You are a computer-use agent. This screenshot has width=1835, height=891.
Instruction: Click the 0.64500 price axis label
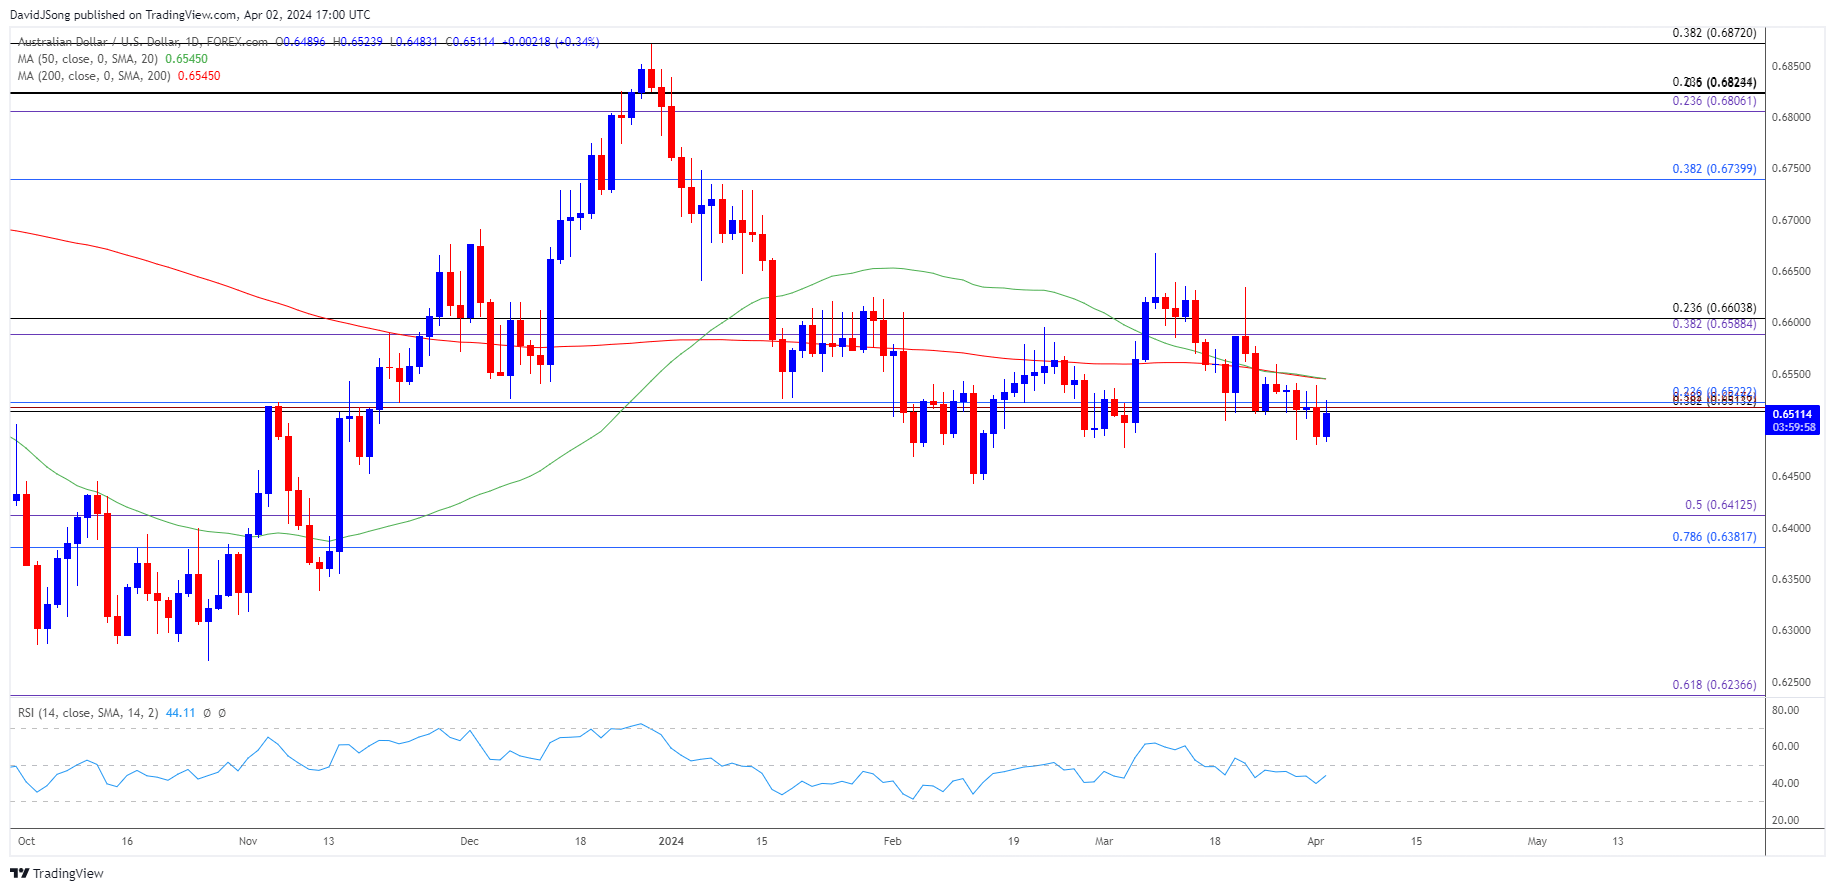[x=1791, y=476]
